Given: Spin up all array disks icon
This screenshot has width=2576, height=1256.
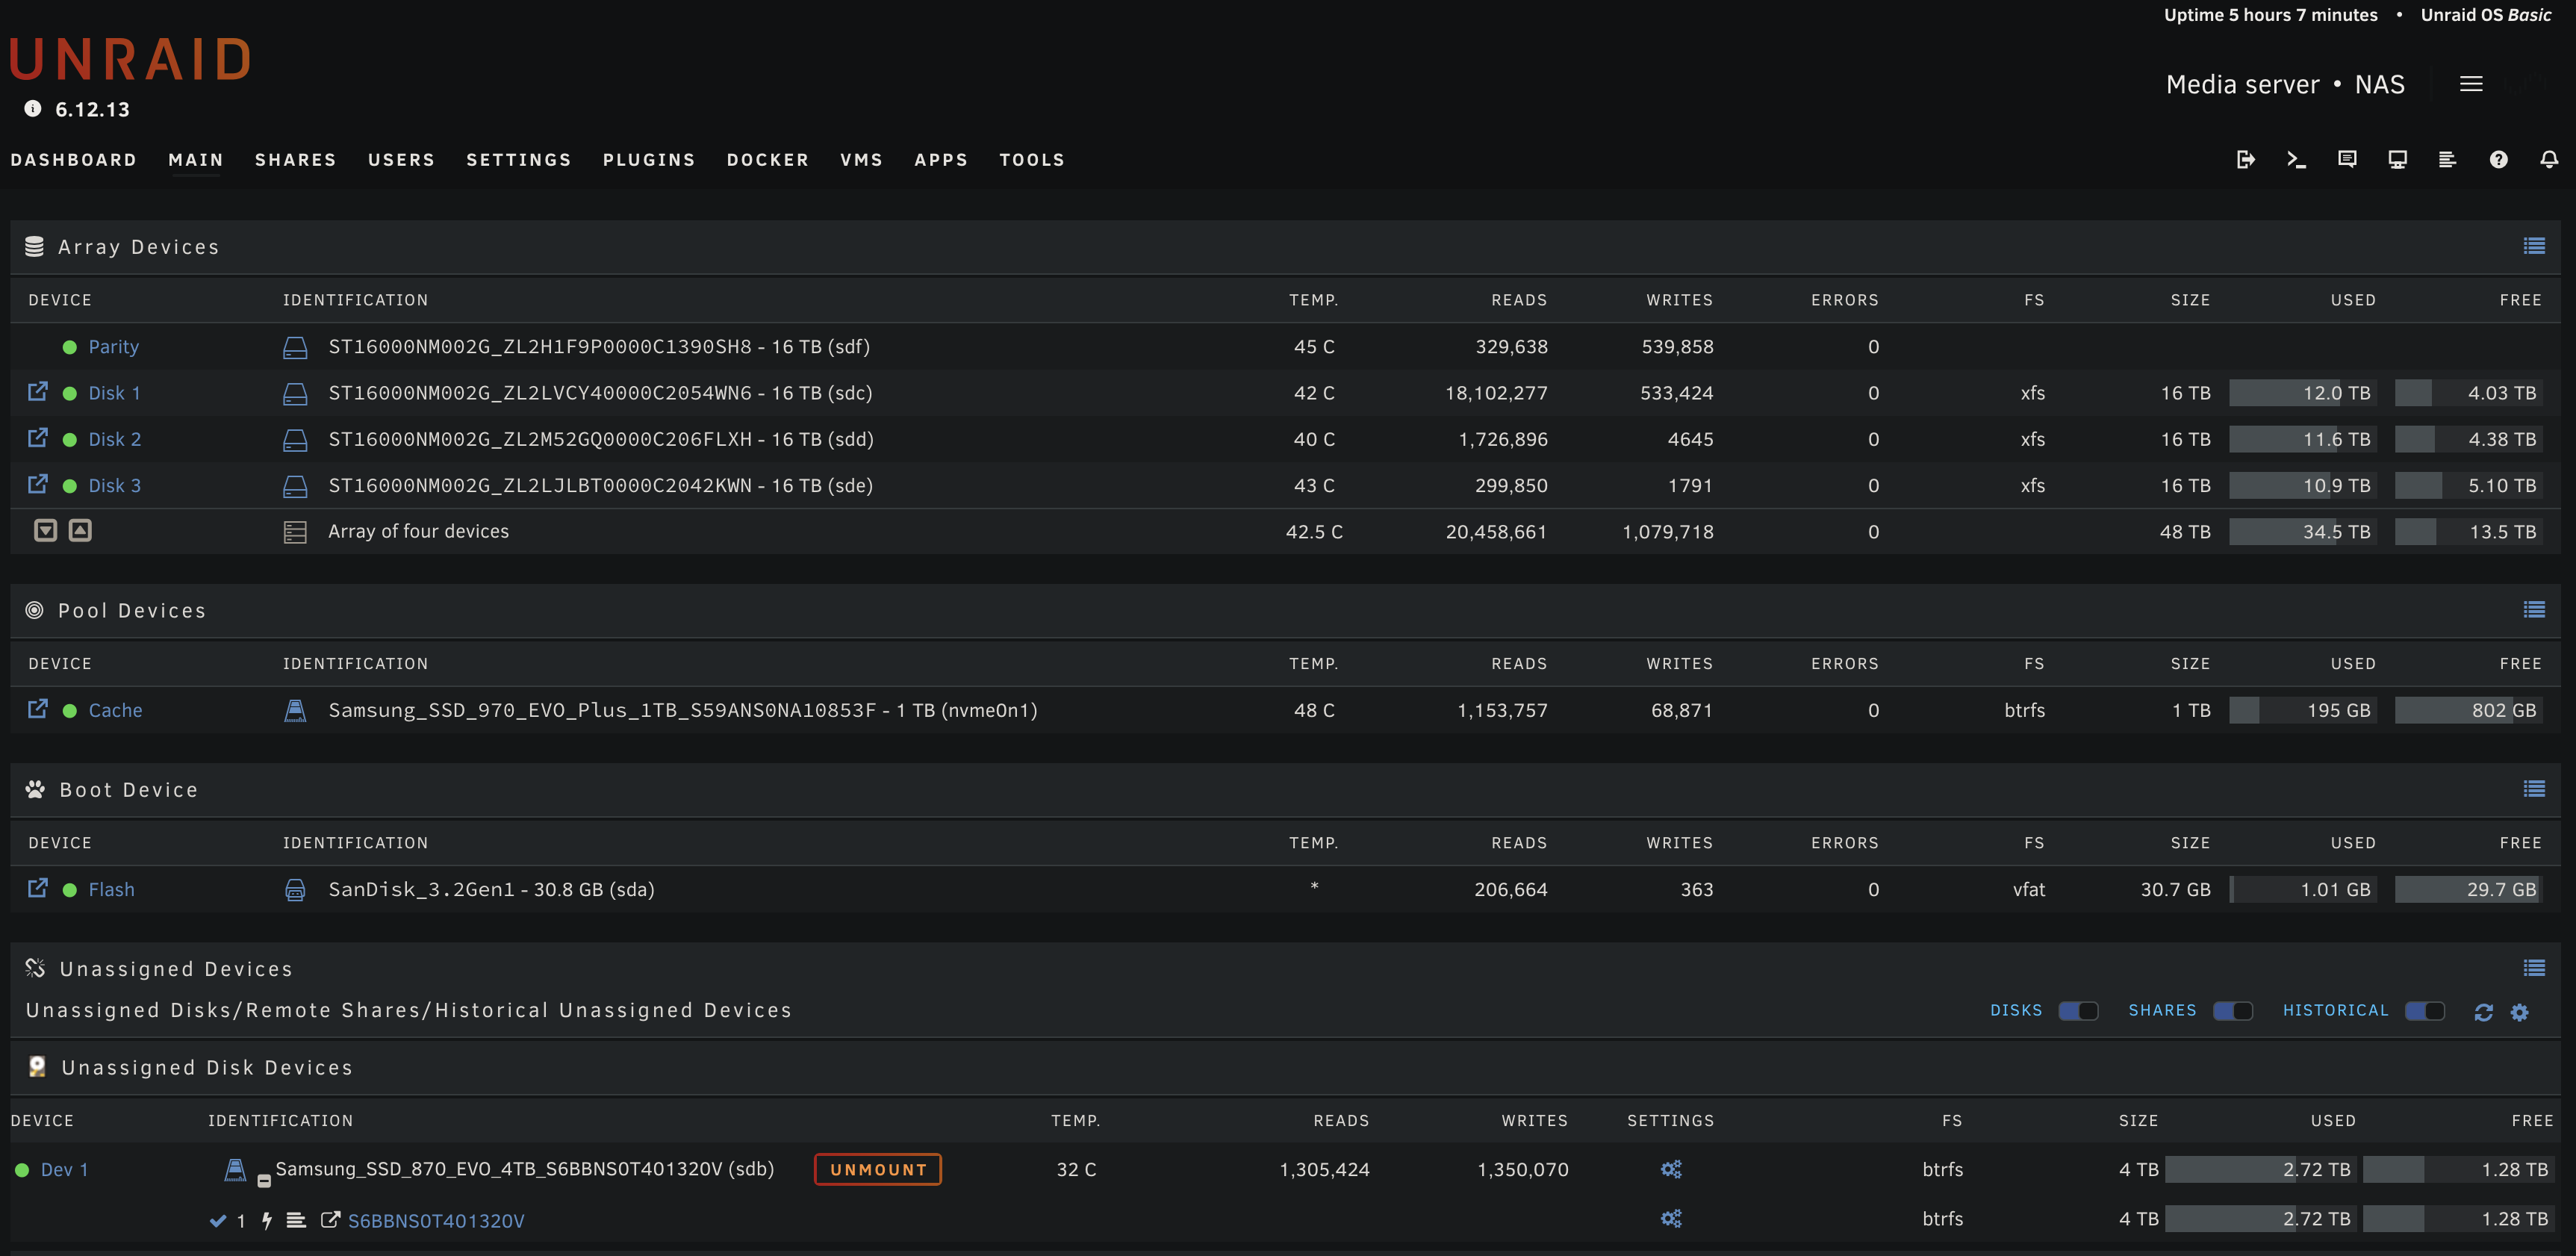Looking at the screenshot, I should 80,530.
